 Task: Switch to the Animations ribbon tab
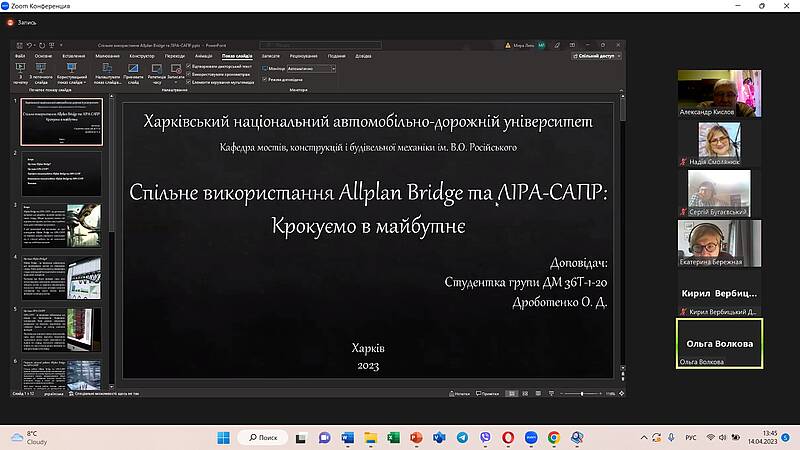pos(204,56)
